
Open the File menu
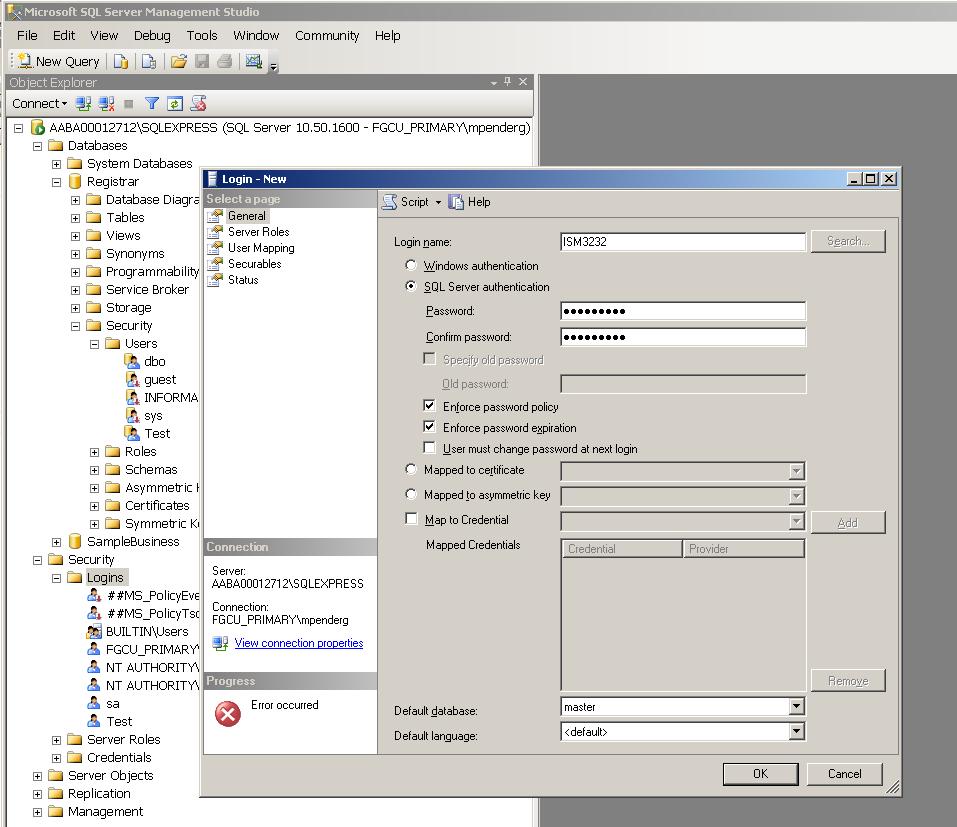tap(27, 35)
